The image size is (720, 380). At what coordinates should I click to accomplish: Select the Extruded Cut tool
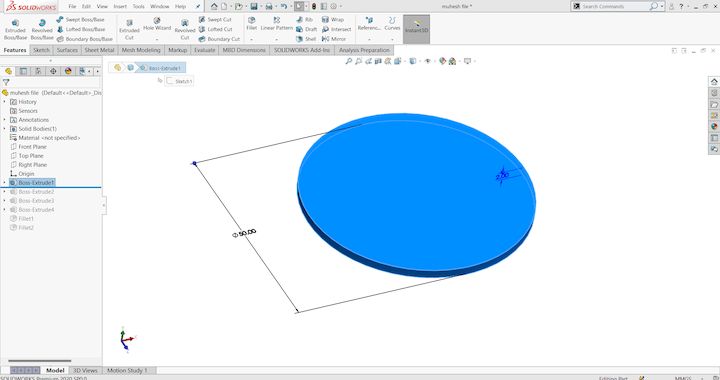click(129, 29)
